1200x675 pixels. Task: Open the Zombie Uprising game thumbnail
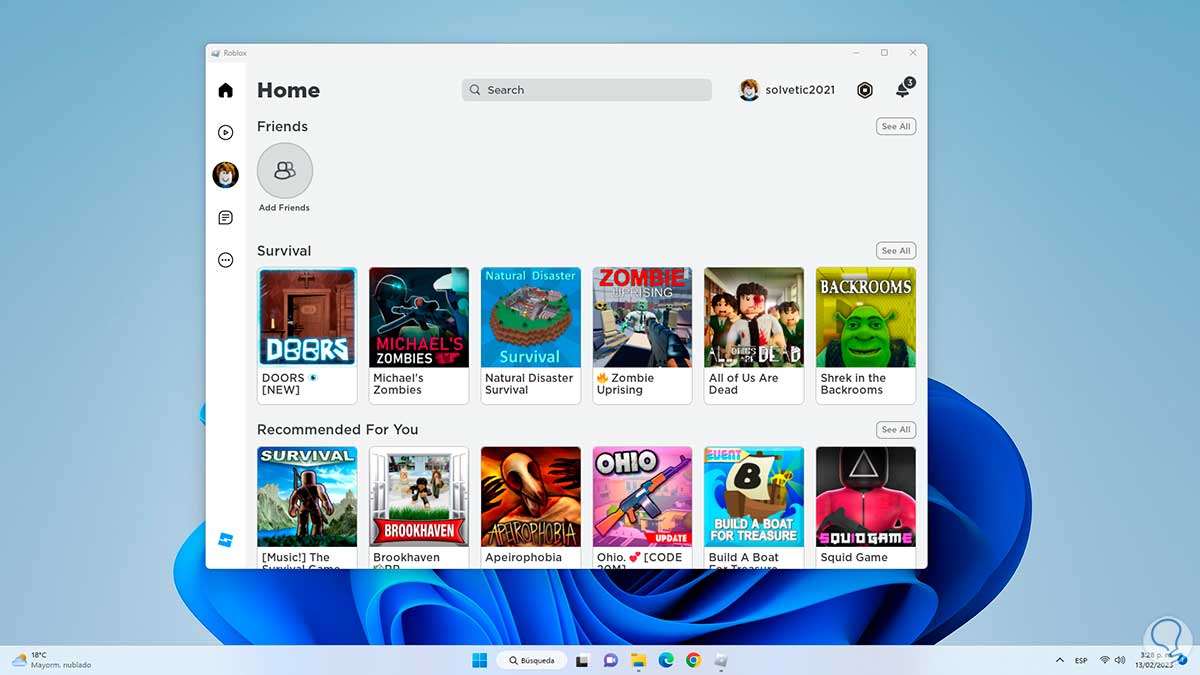[x=642, y=317]
